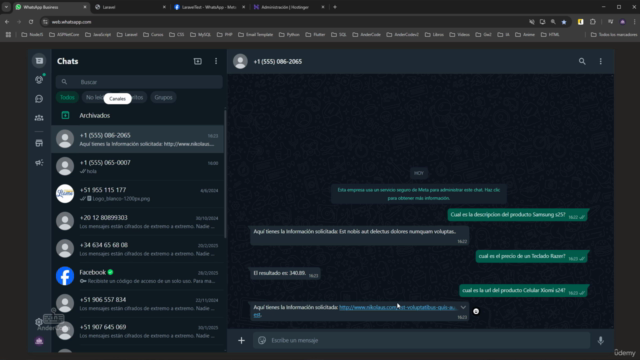Open the apps grid in bookmarks bar
The image size is (640, 360).
coord(8,35)
